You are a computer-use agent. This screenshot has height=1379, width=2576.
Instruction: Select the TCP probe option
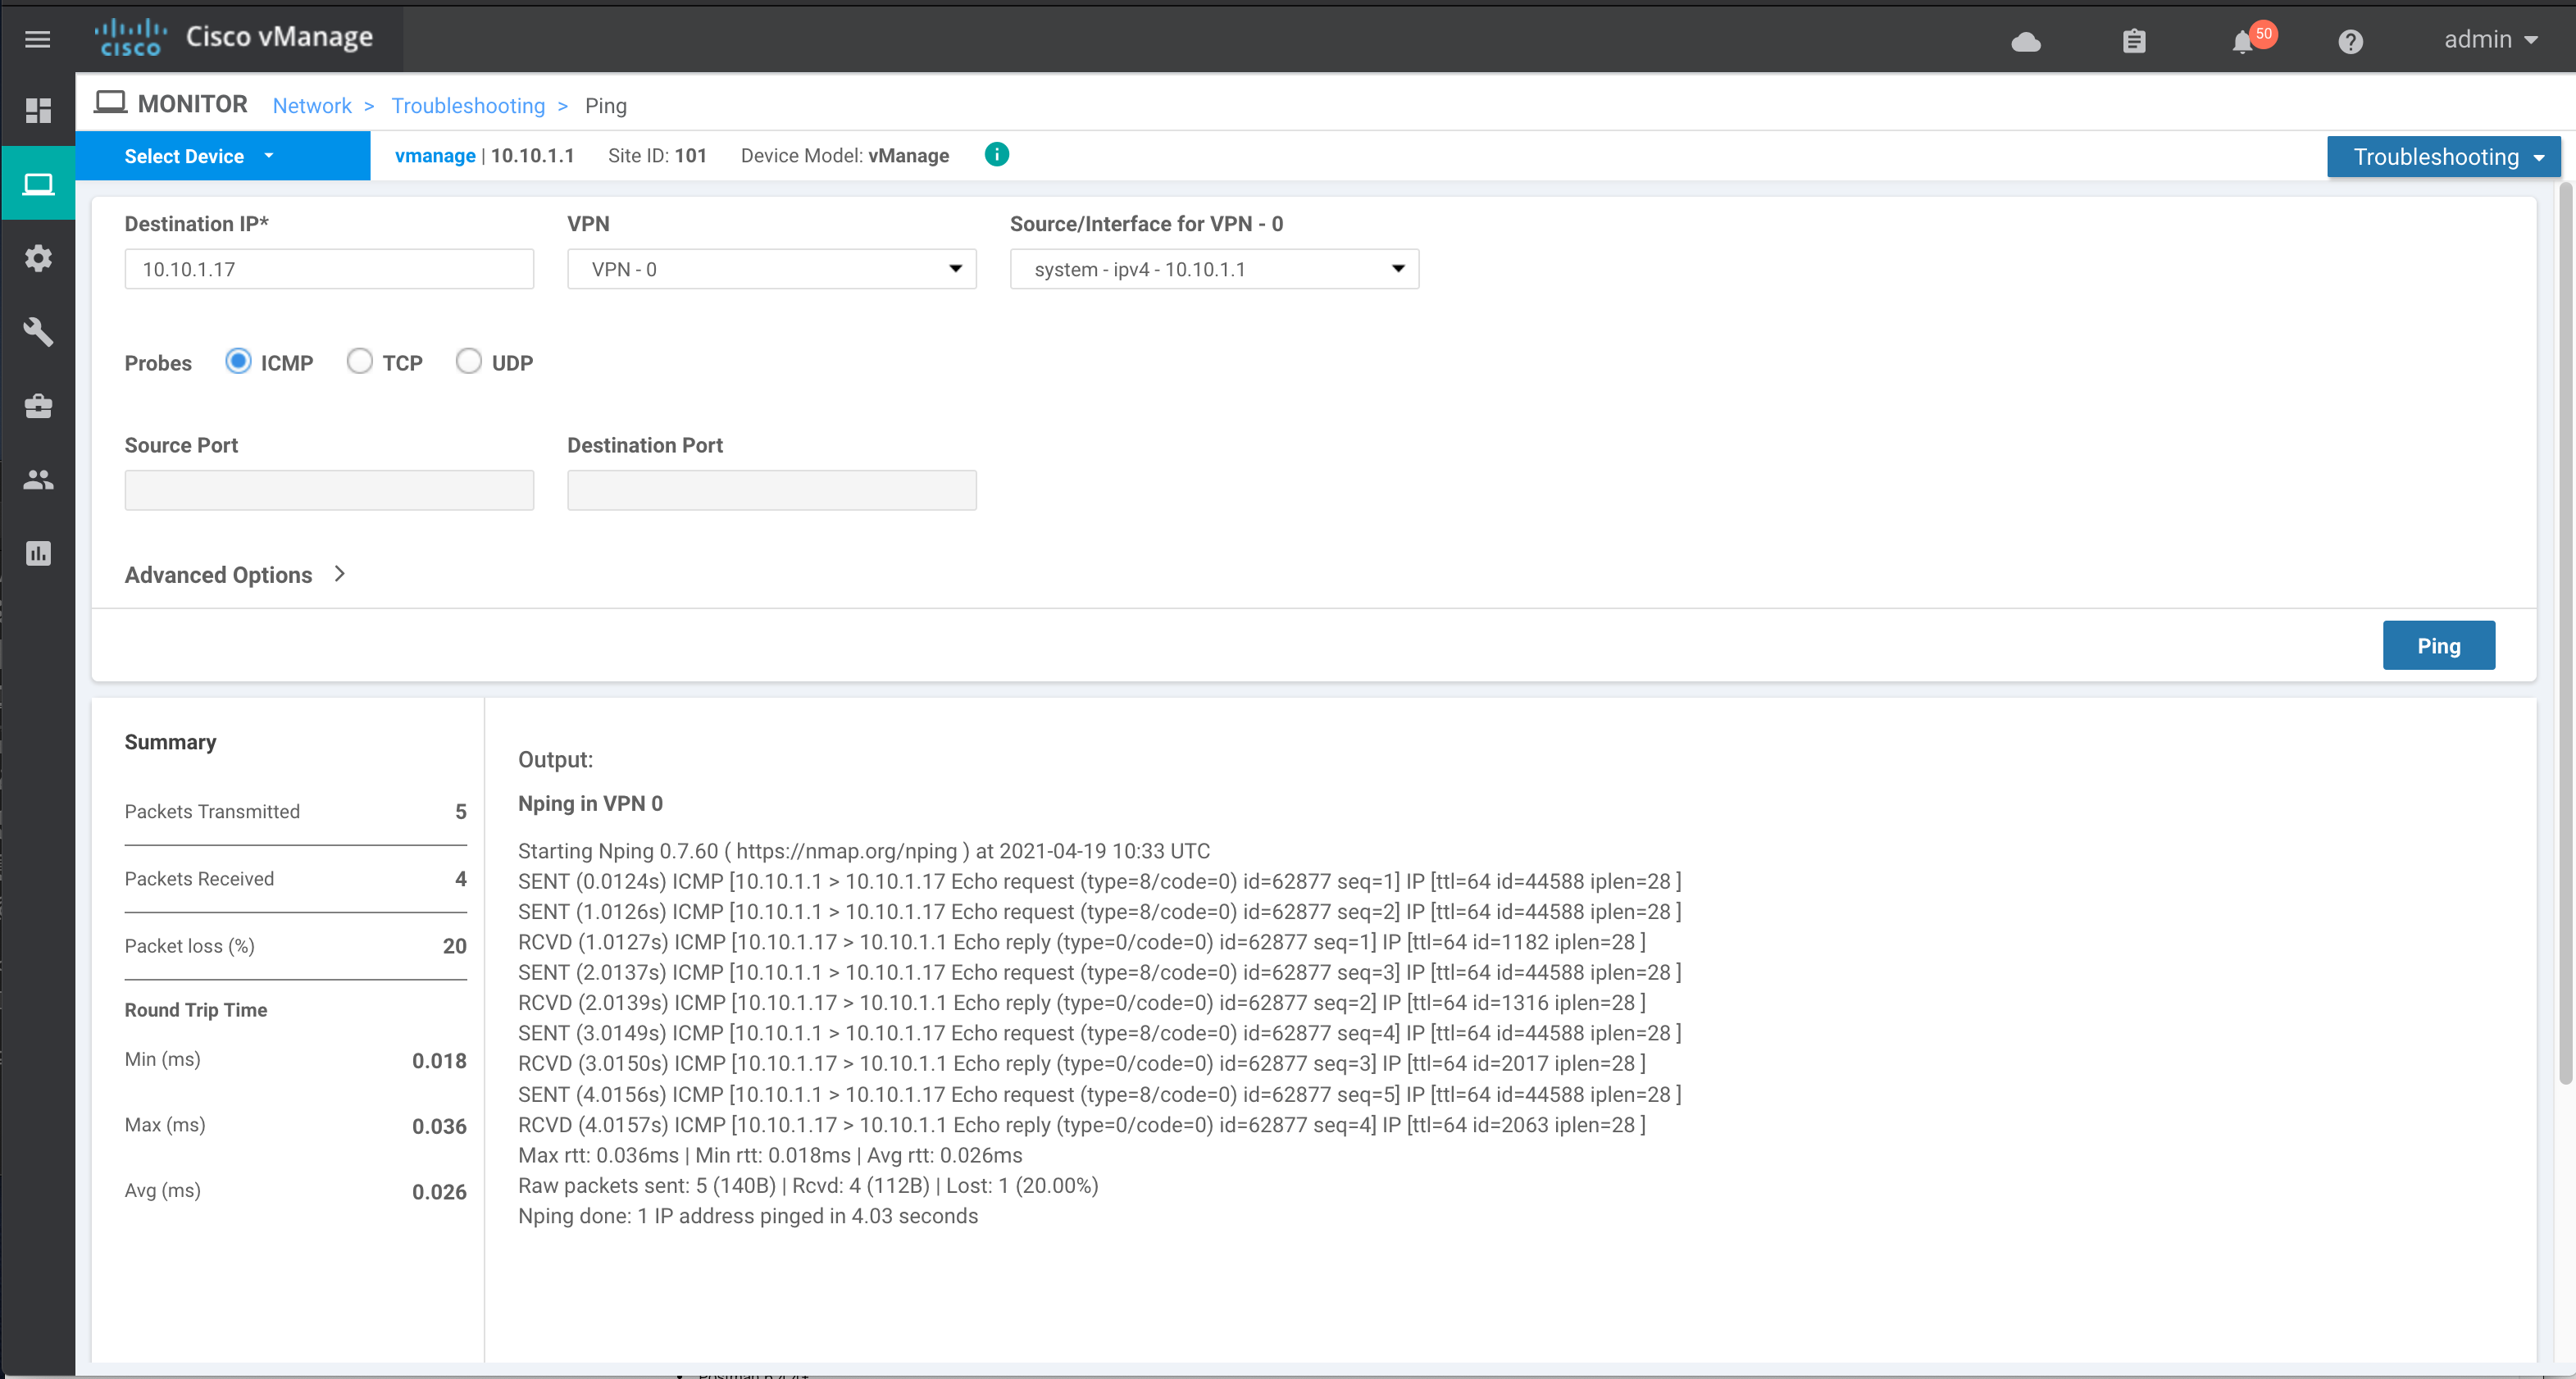tap(359, 361)
